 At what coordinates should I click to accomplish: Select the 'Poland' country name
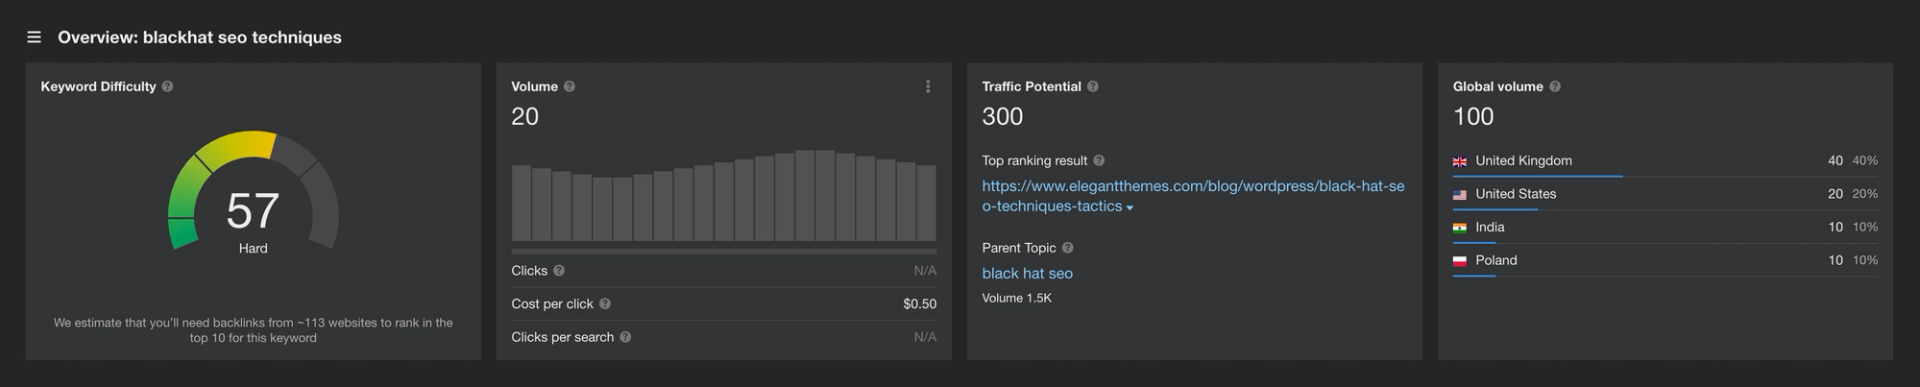click(1496, 260)
